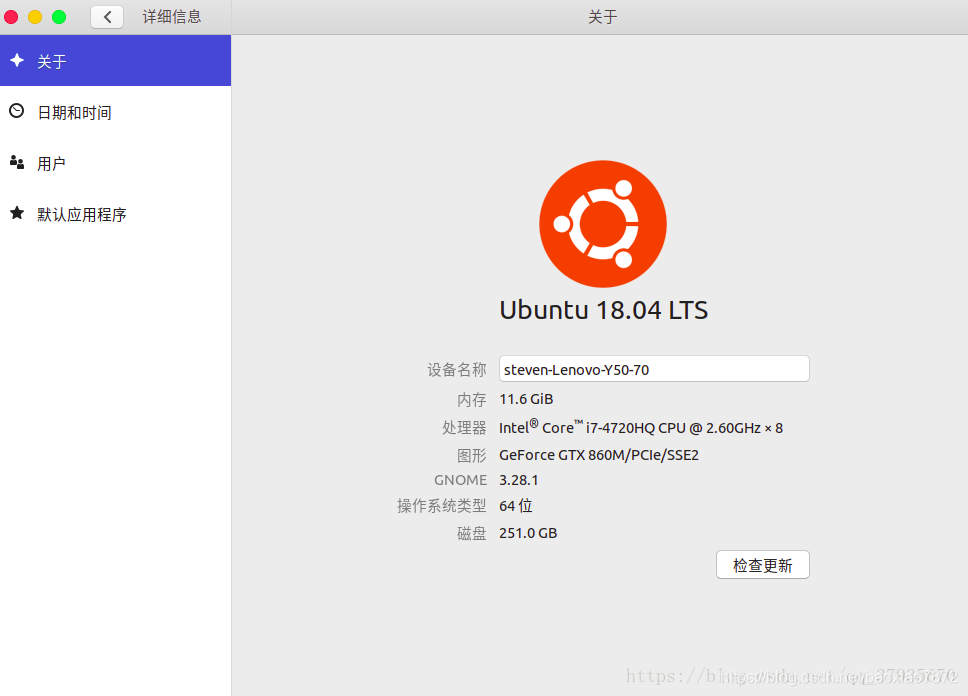Click the 内存 label
The image size is (968, 696).
[472, 400]
